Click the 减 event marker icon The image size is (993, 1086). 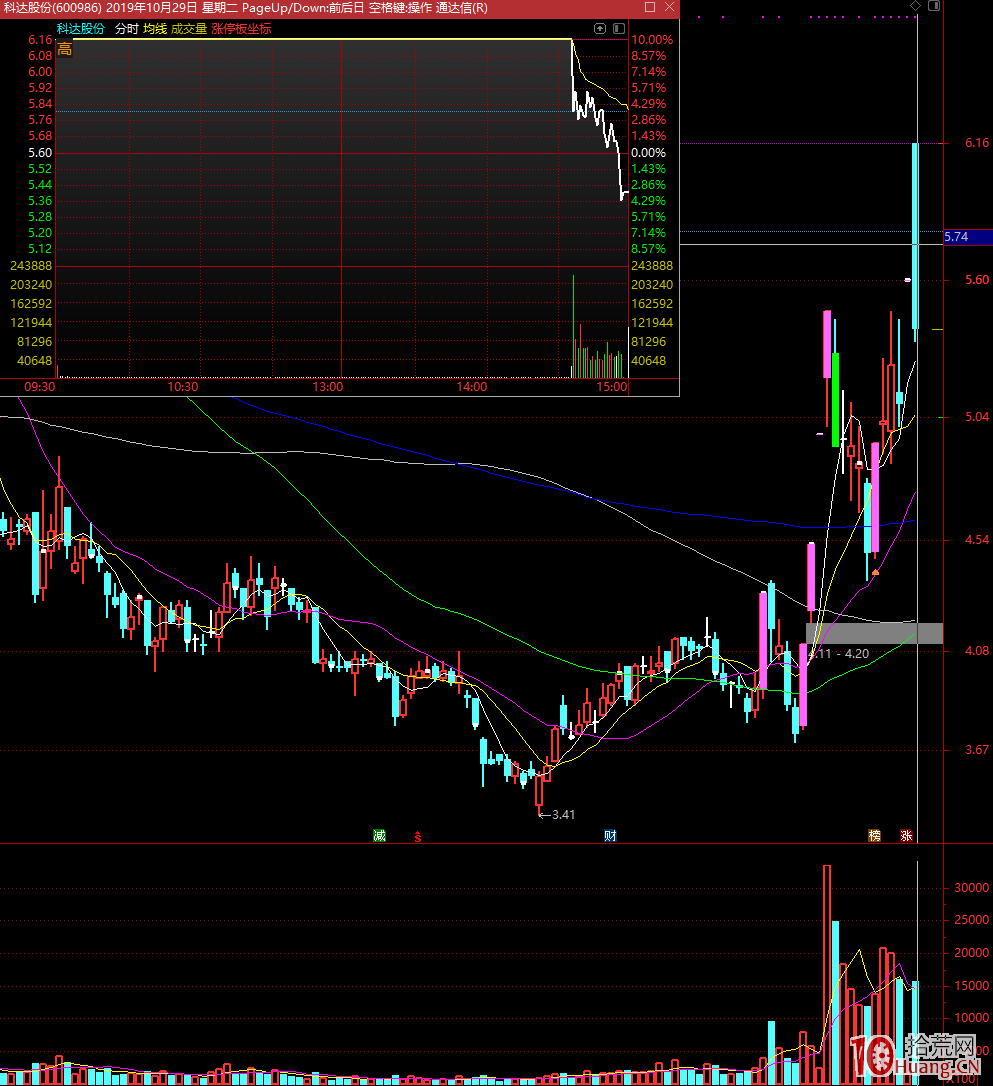pos(379,835)
